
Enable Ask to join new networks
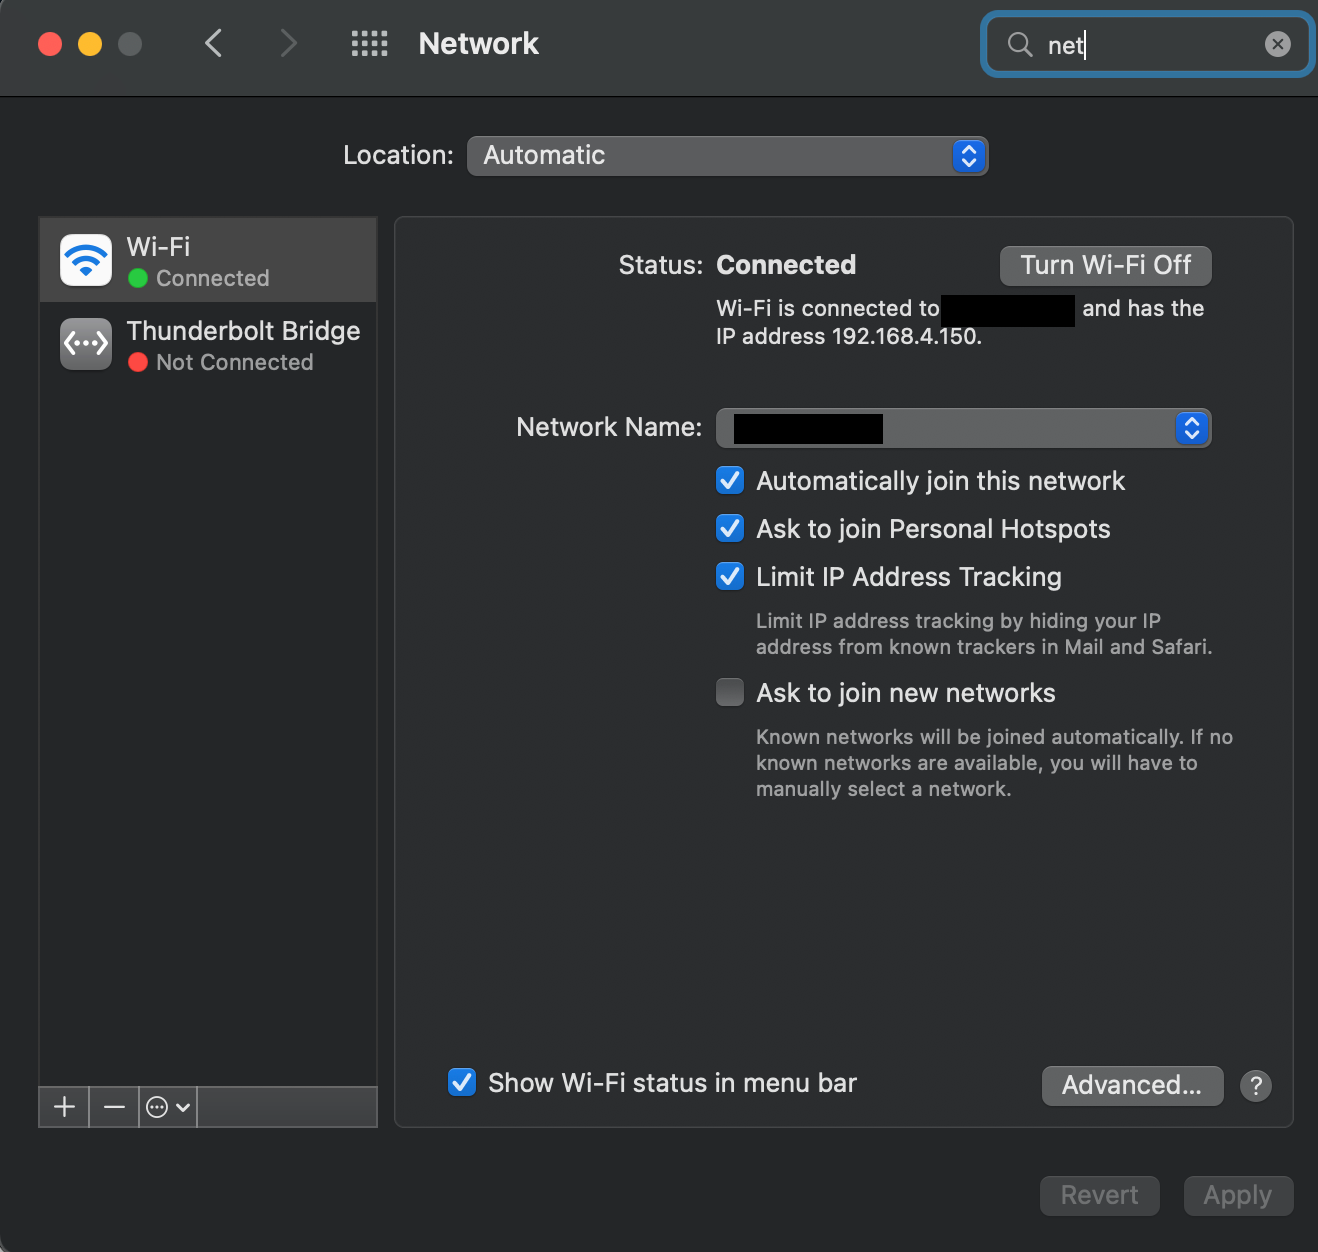point(730,693)
